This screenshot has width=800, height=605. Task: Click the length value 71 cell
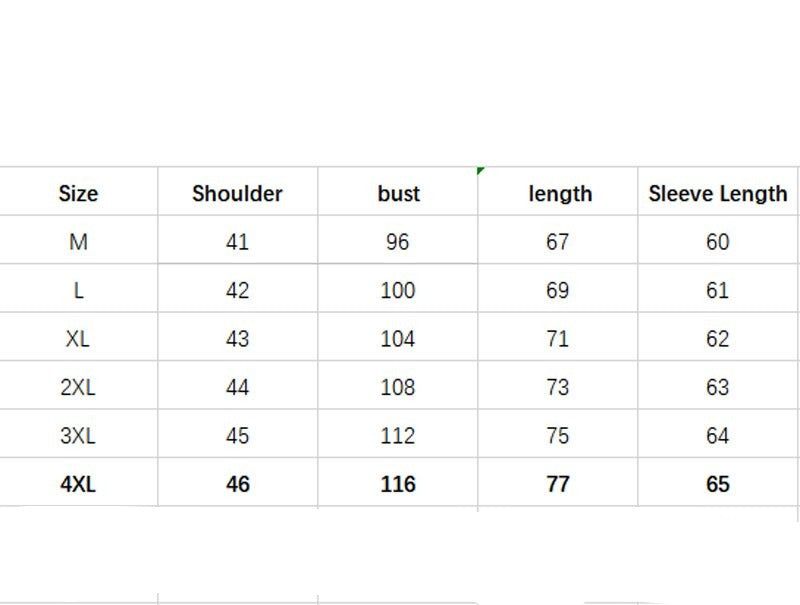point(558,339)
